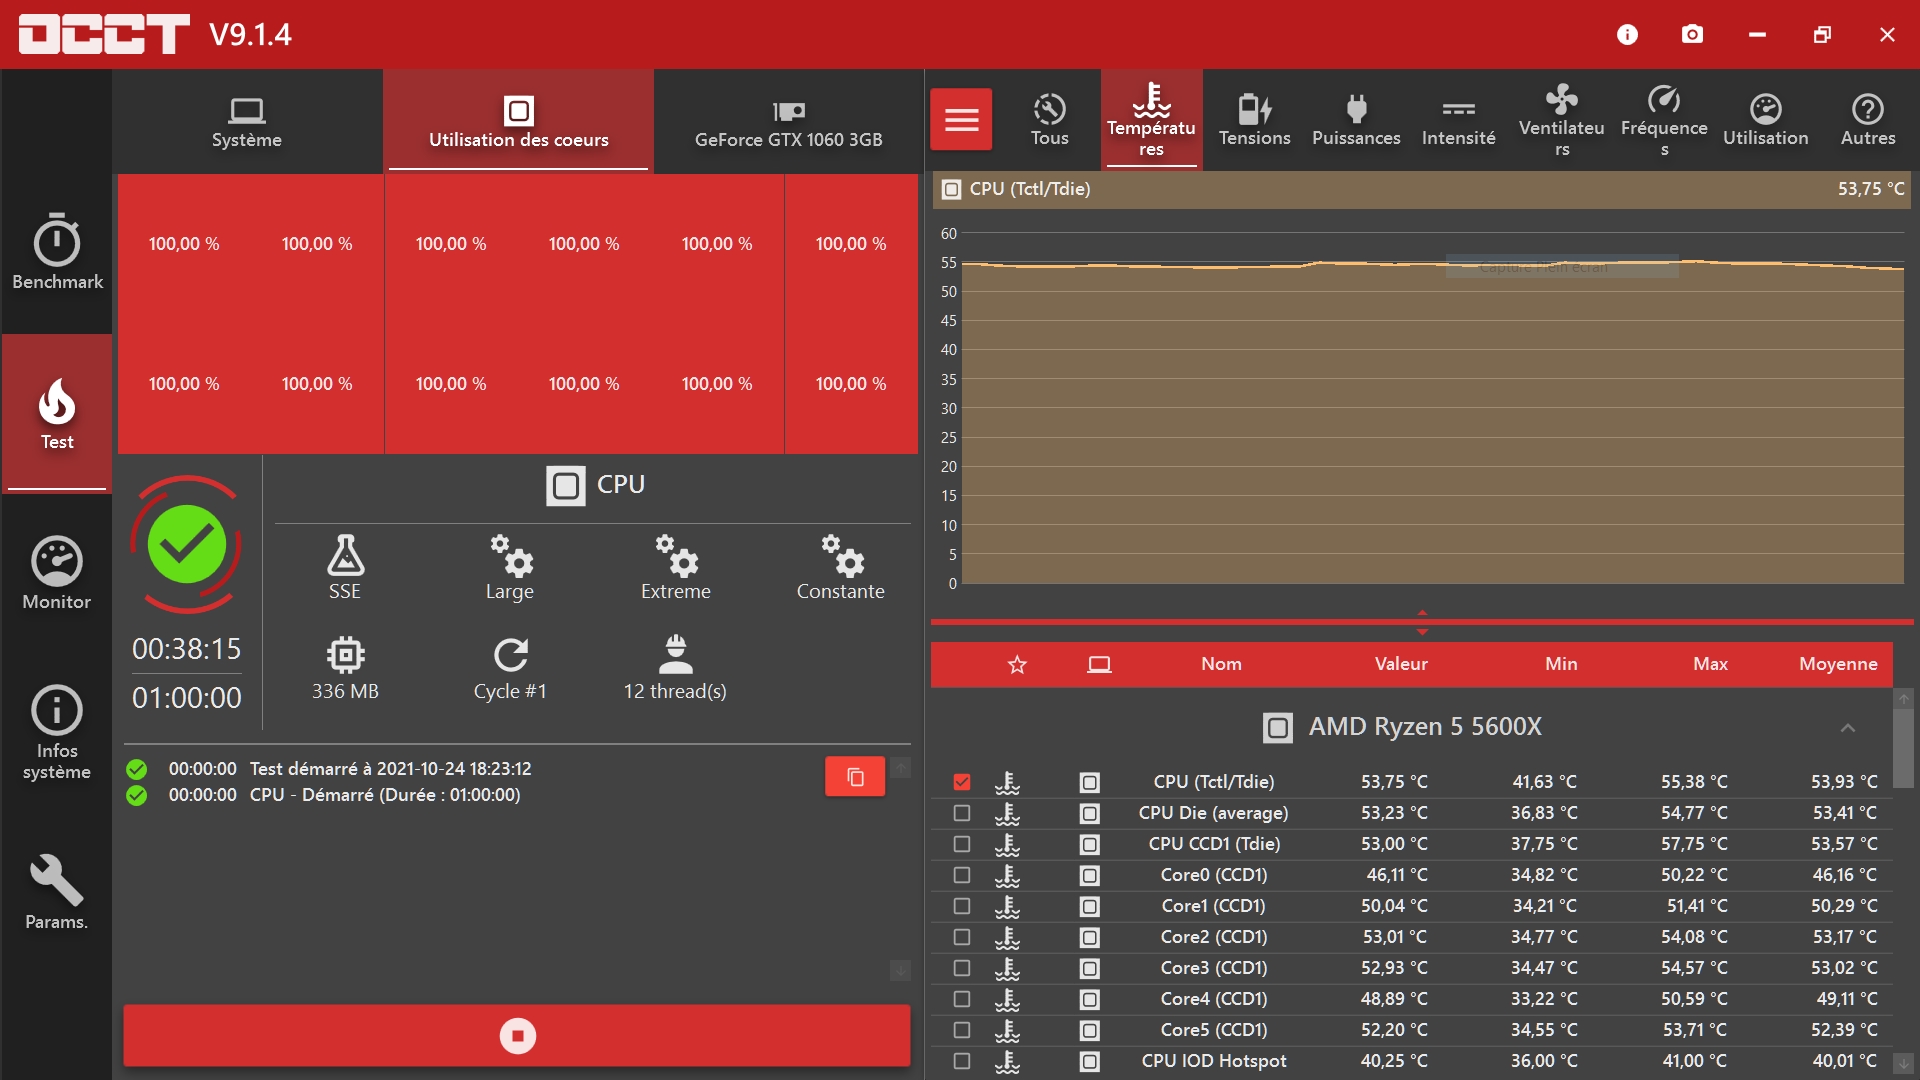
Task: Click the favorites star column header
Action: [x=1017, y=665]
